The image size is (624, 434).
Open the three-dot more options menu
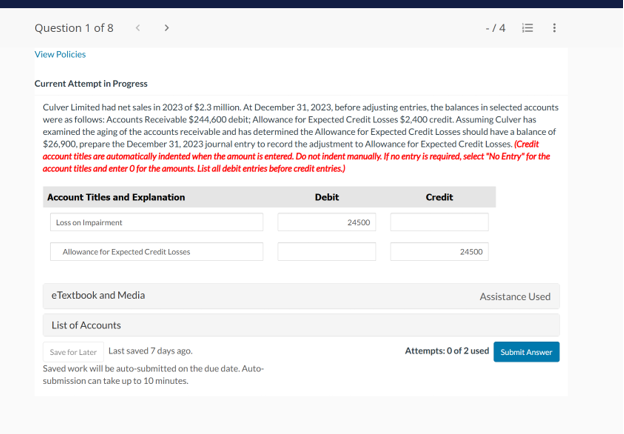pyautogui.click(x=554, y=28)
